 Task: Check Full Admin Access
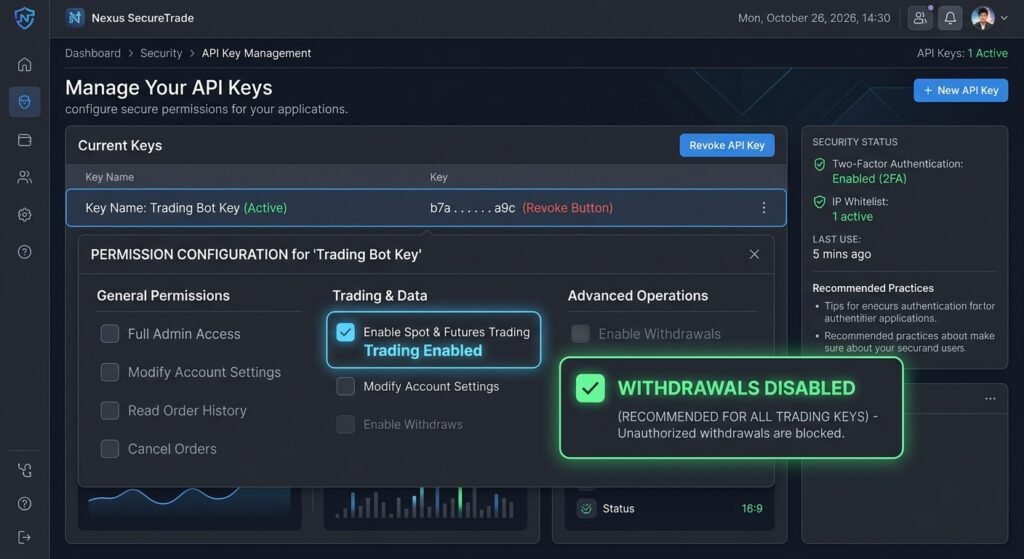(110, 334)
